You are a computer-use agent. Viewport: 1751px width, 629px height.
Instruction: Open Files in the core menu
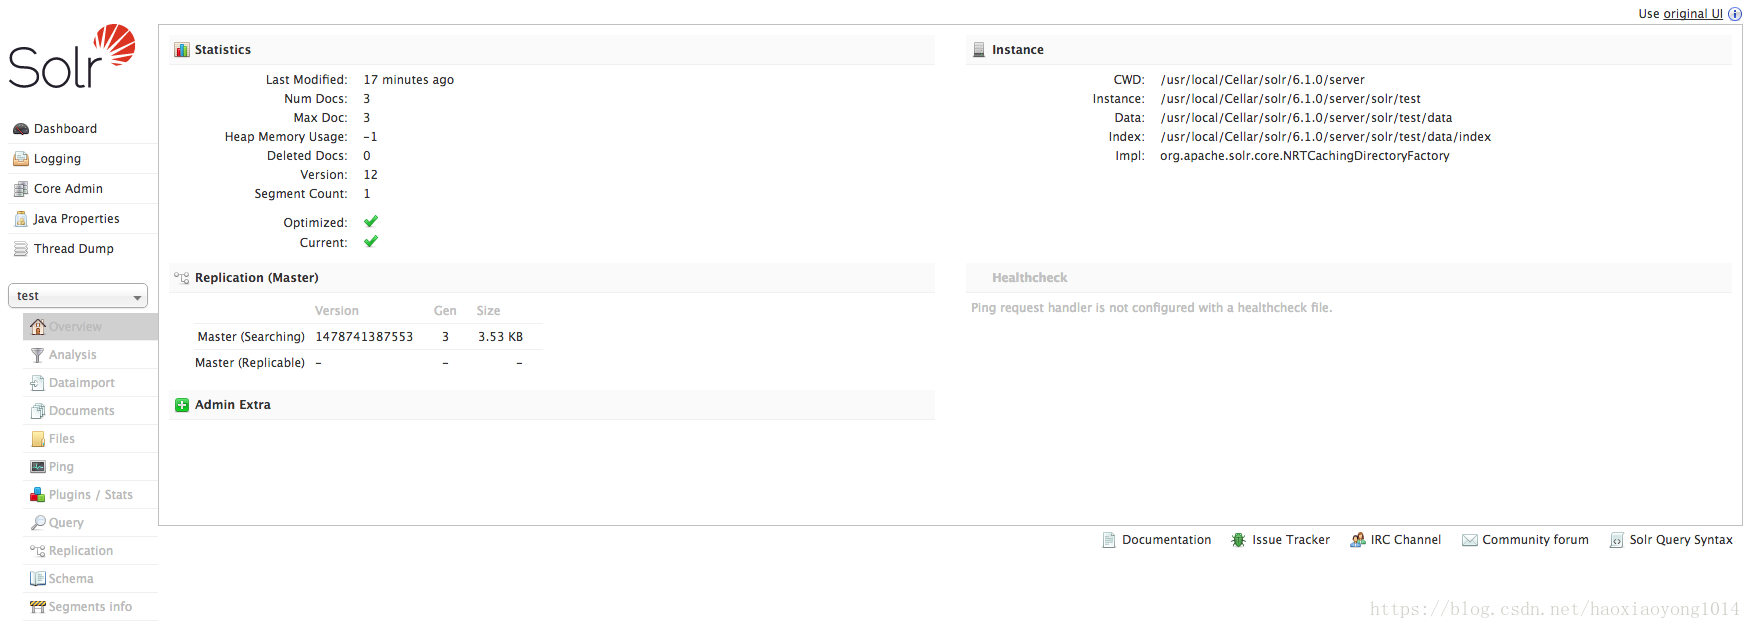(x=62, y=439)
